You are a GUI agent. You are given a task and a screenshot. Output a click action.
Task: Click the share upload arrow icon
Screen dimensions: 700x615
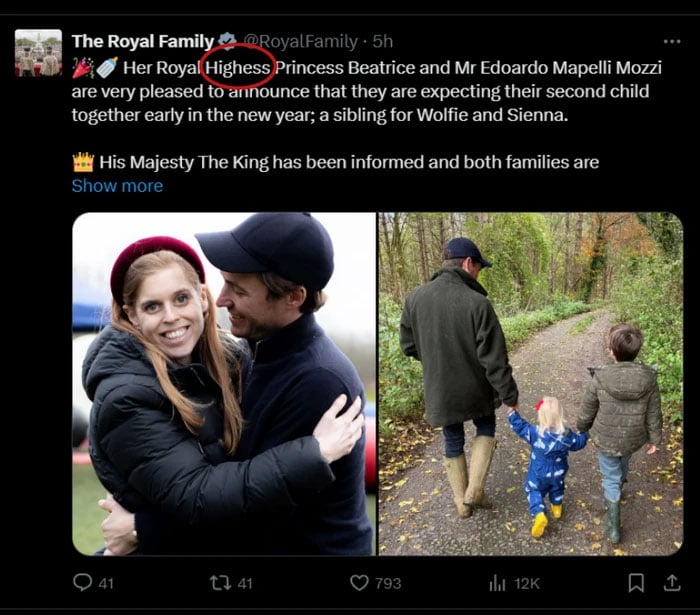(670, 582)
